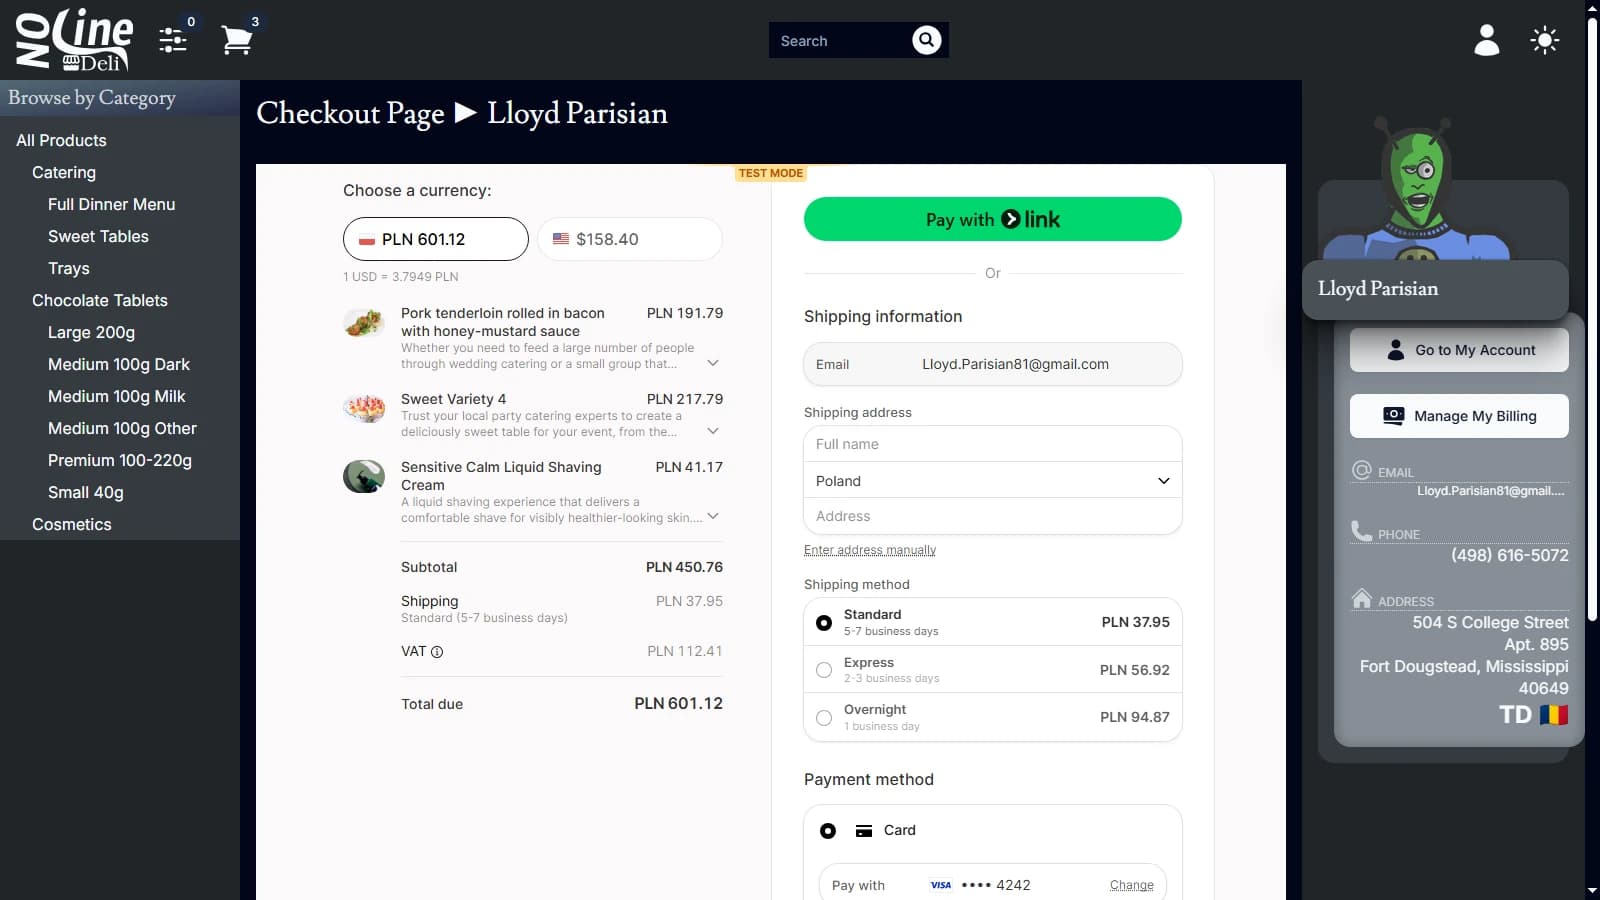Image resolution: width=1600 pixels, height=900 pixels.
Task: Select Standard shipping method
Action: (x=824, y=623)
